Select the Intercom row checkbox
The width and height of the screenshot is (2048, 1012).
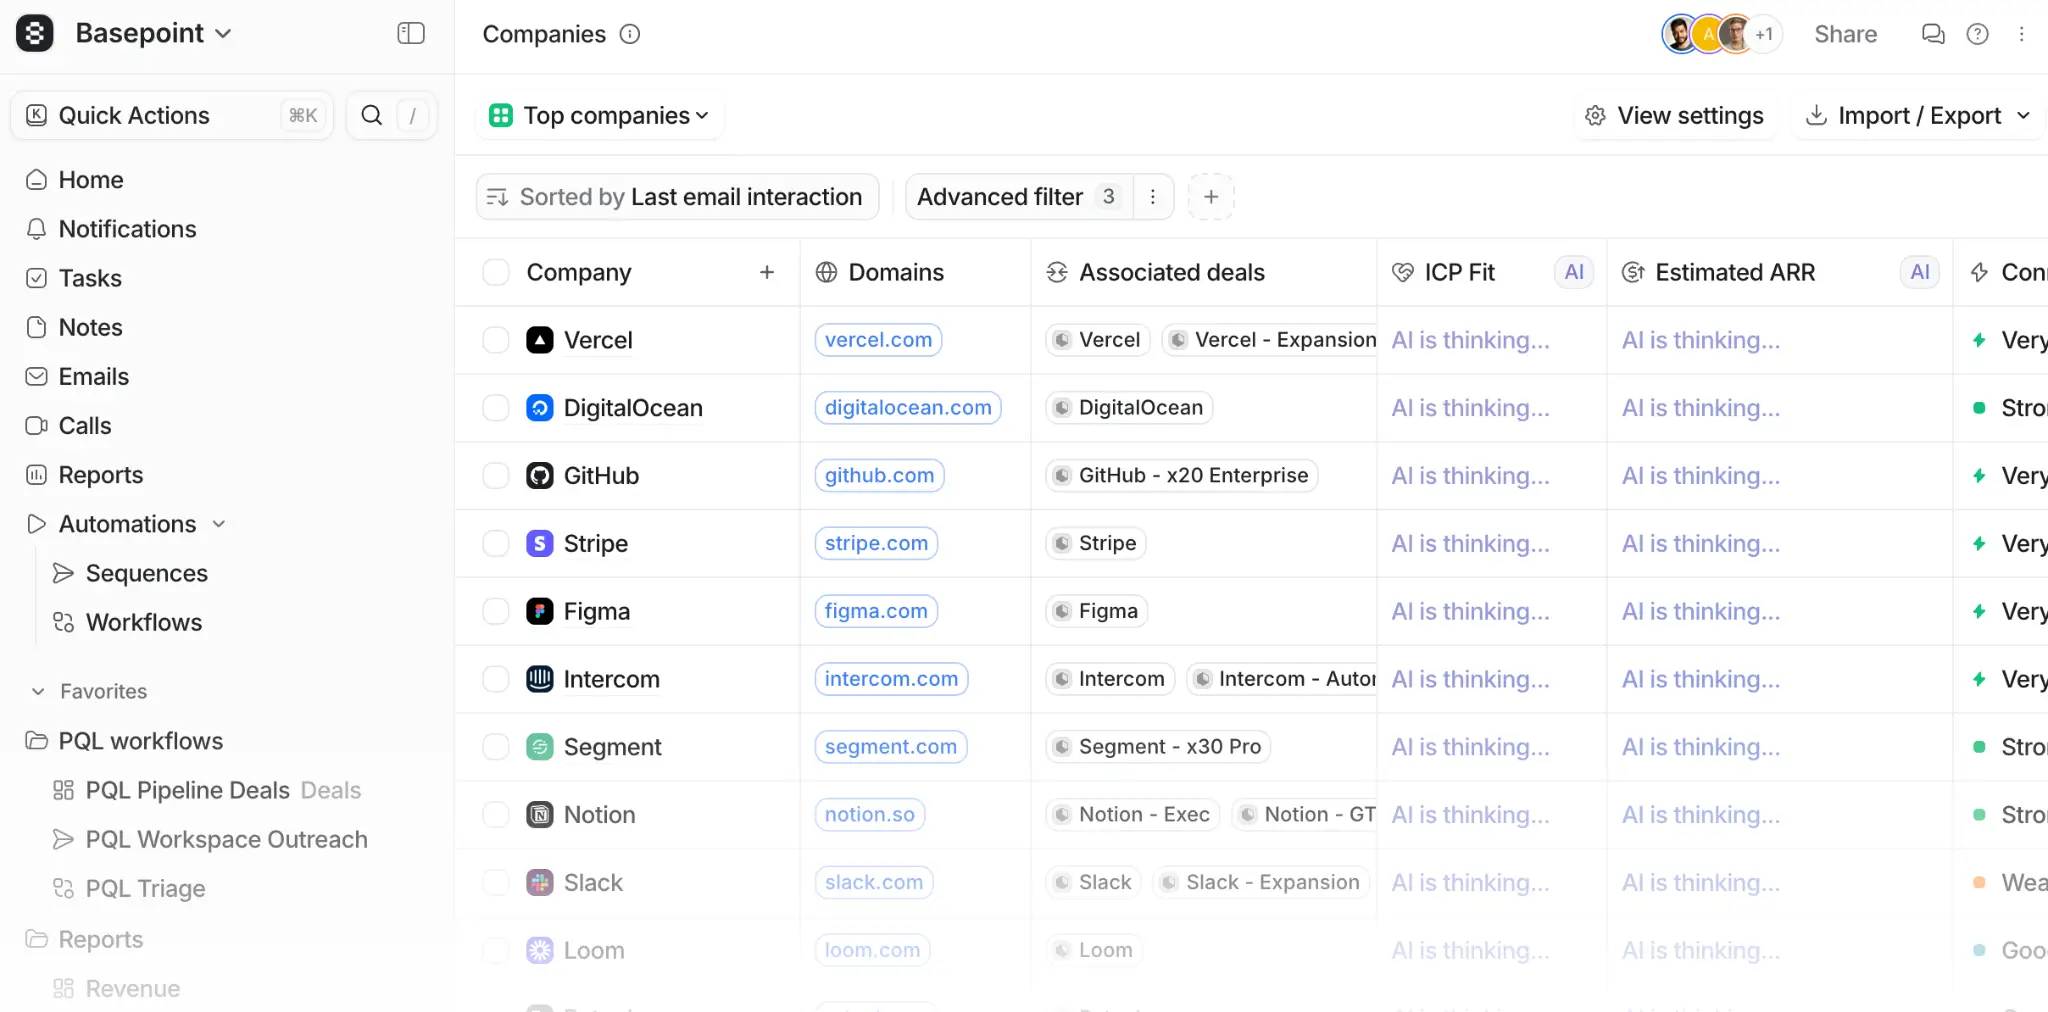[496, 679]
